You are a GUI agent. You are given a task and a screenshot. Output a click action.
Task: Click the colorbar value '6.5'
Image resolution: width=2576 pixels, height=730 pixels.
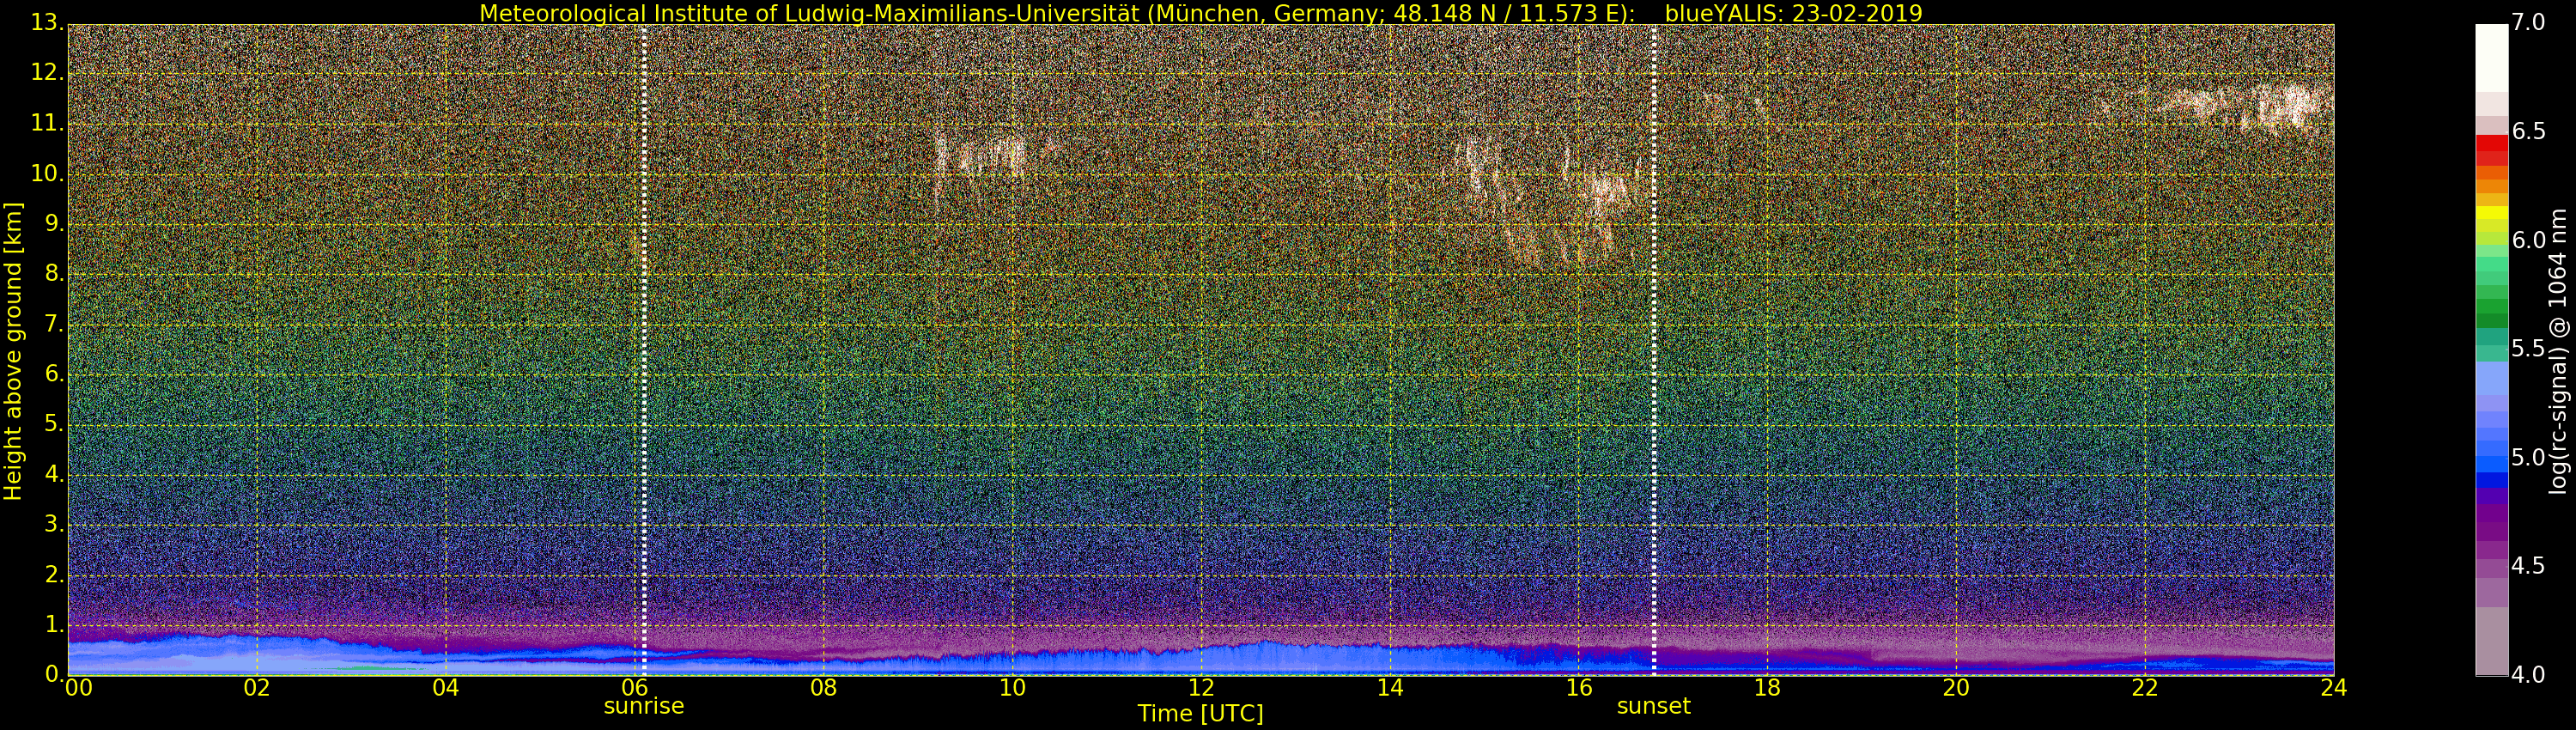[2528, 132]
